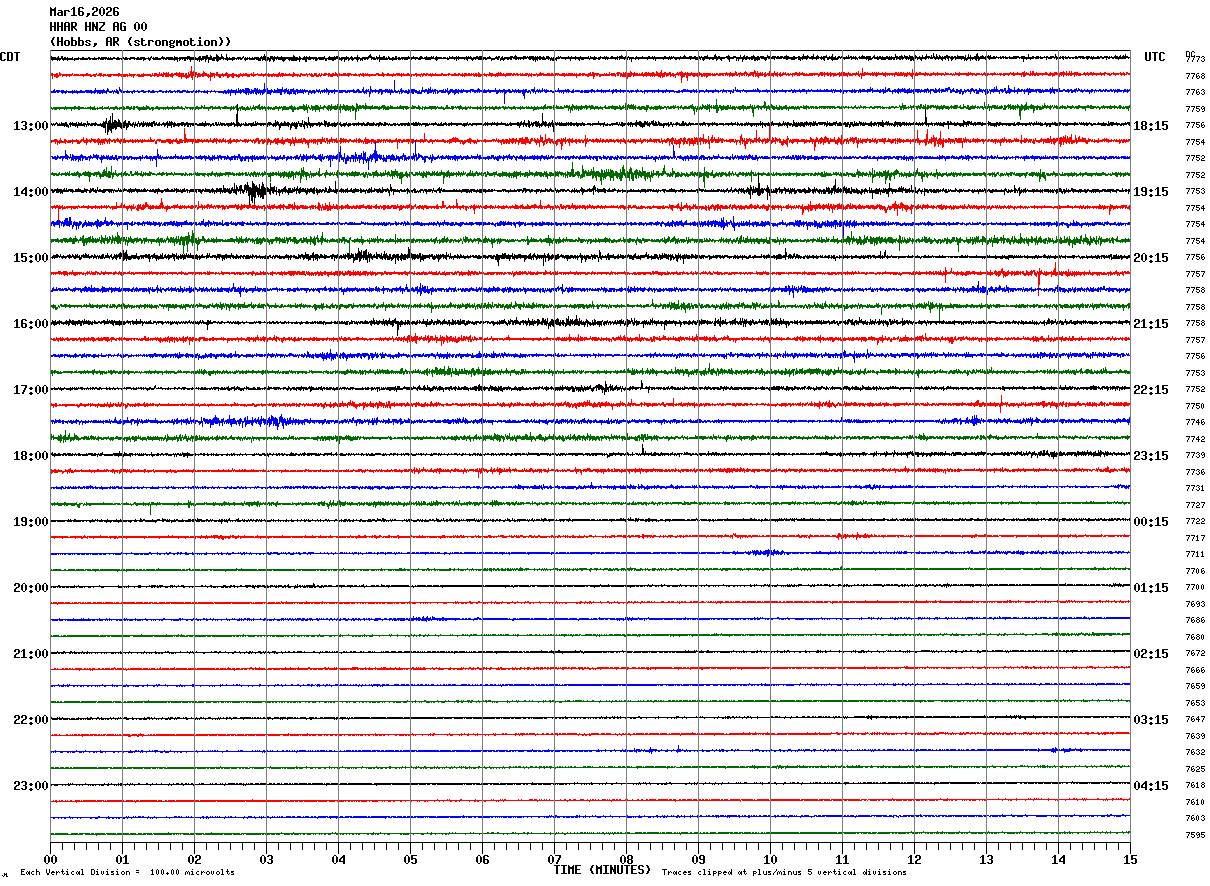Click the '18:00' CDT time label

[x=31, y=456]
